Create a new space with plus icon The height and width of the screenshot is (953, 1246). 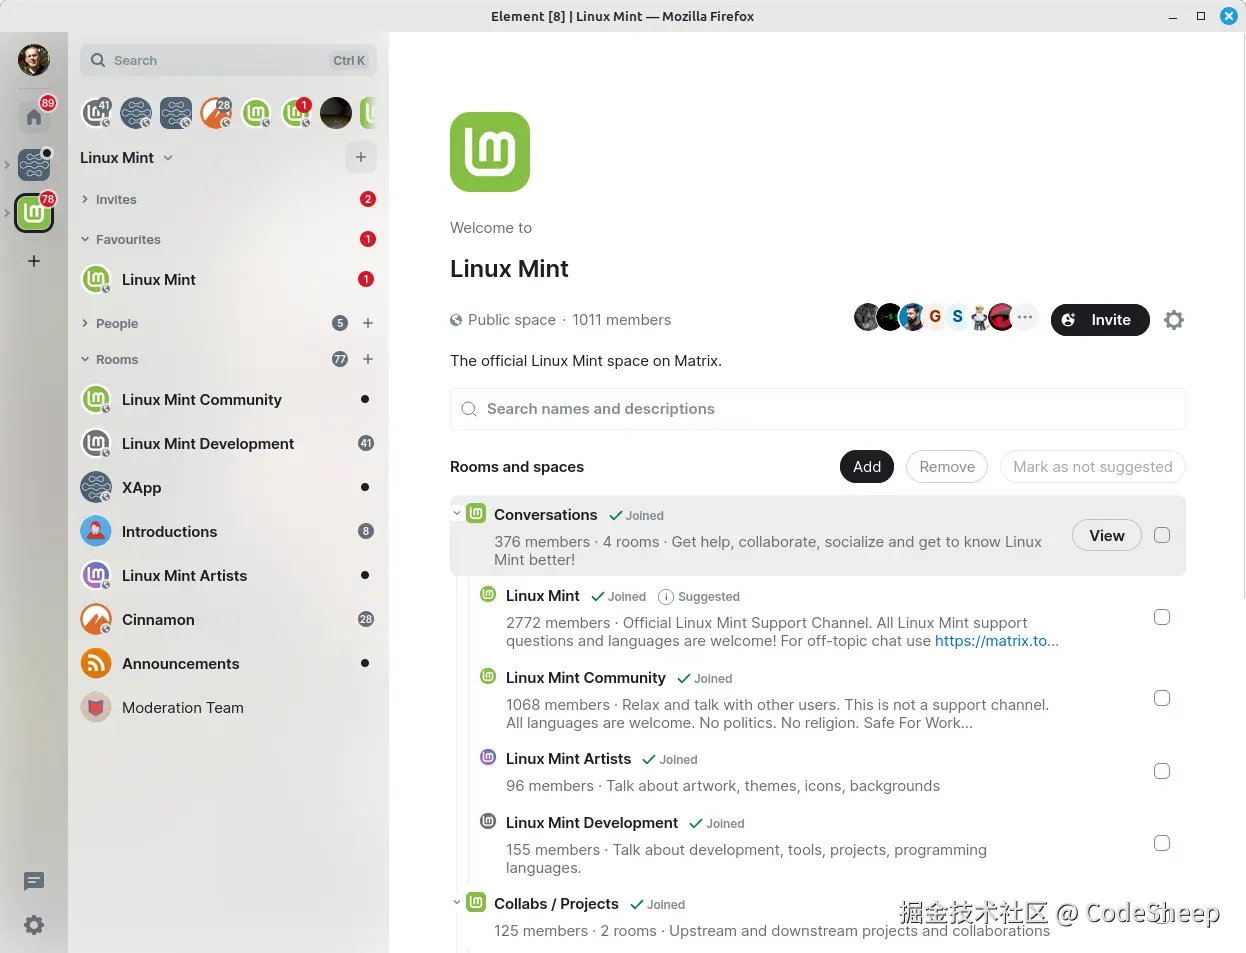coord(34,261)
